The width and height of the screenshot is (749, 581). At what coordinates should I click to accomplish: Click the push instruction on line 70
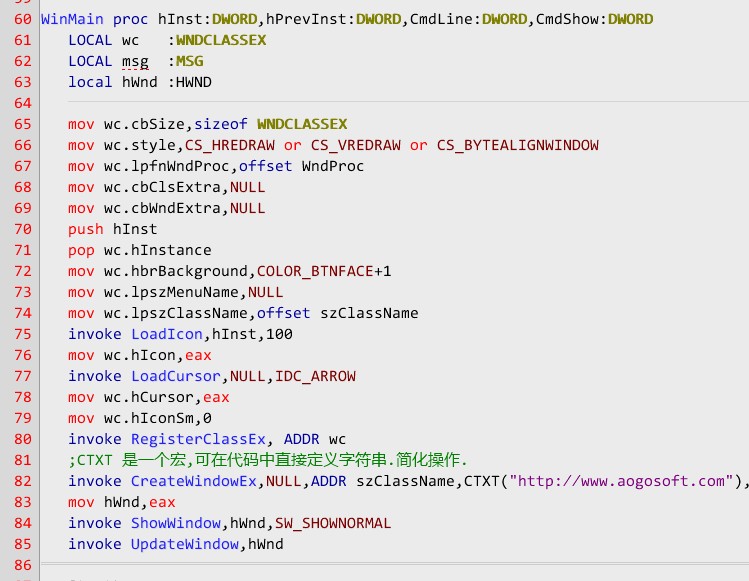click(86, 229)
